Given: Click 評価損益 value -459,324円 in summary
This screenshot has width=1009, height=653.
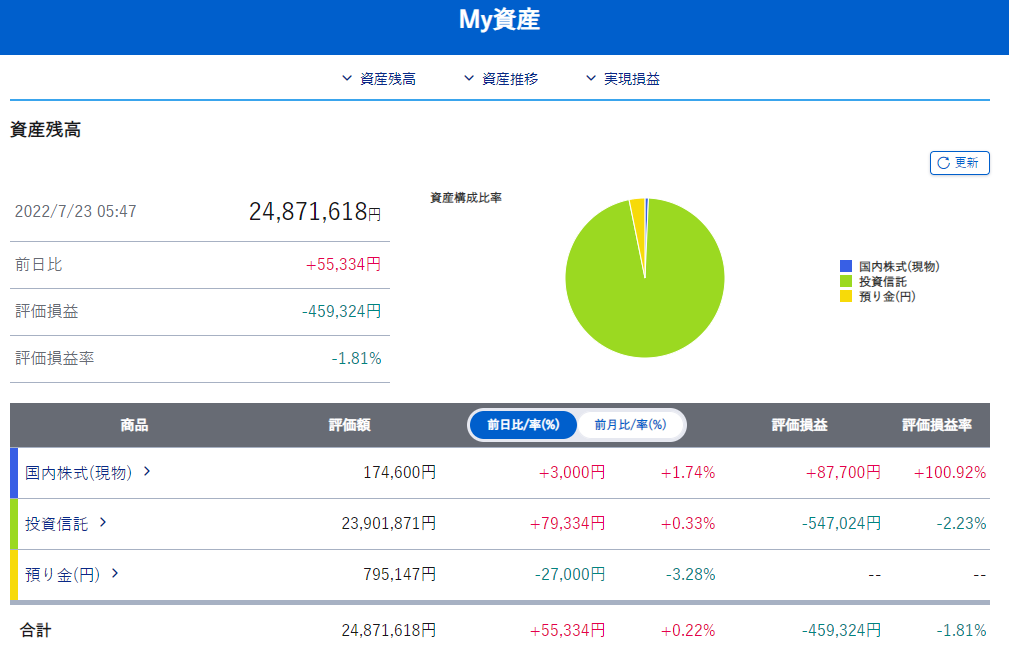Looking at the screenshot, I should [x=341, y=311].
